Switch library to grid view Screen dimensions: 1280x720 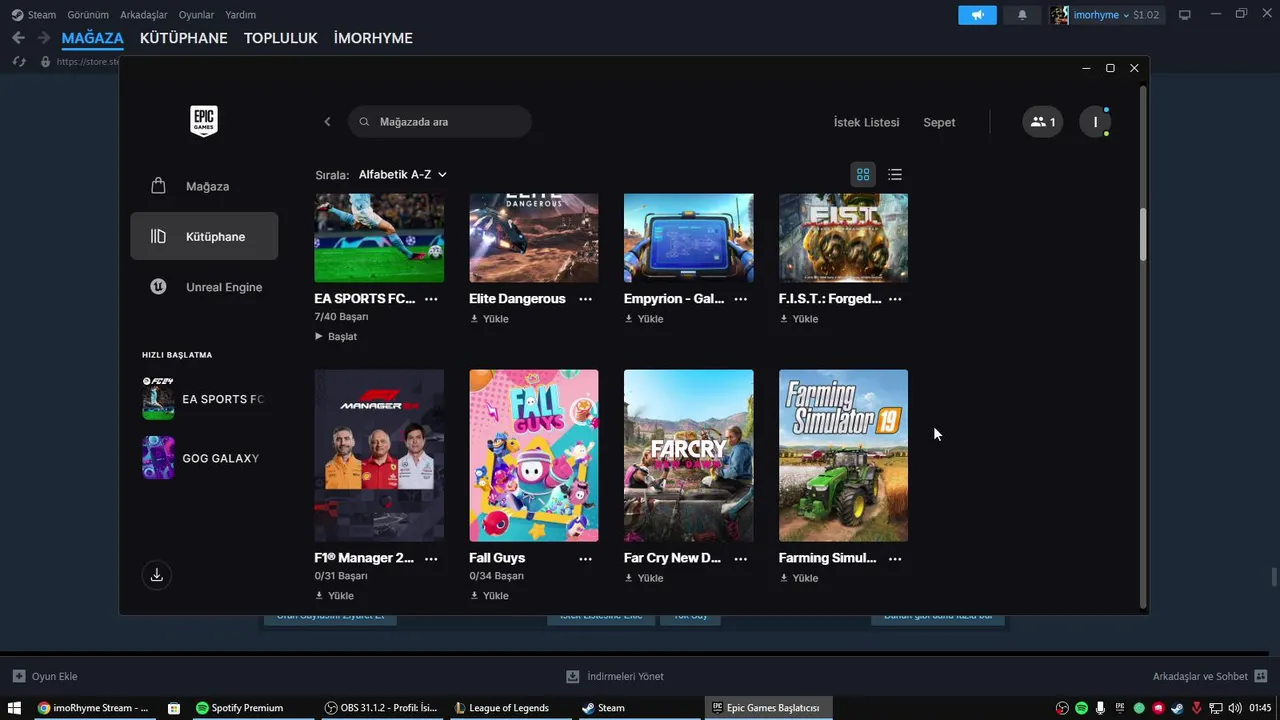click(x=863, y=175)
